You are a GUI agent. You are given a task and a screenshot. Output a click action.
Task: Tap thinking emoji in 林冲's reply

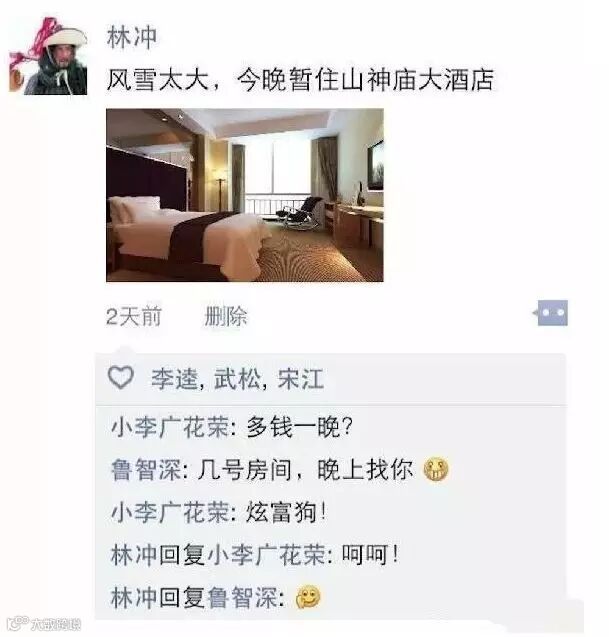308,597
